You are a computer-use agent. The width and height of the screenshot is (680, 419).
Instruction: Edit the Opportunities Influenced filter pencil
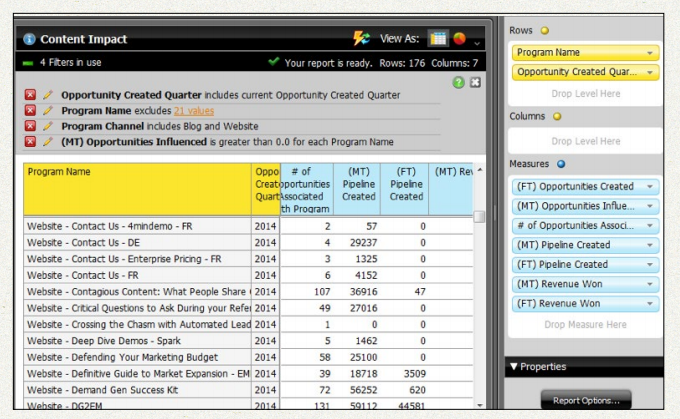pos(47,142)
